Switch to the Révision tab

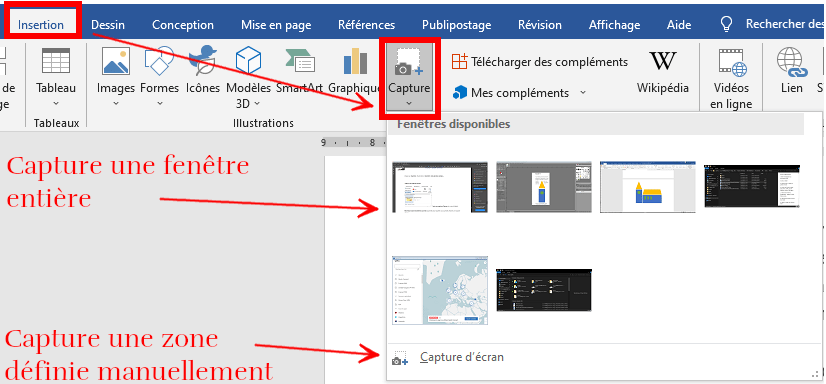click(x=539, y=25)
